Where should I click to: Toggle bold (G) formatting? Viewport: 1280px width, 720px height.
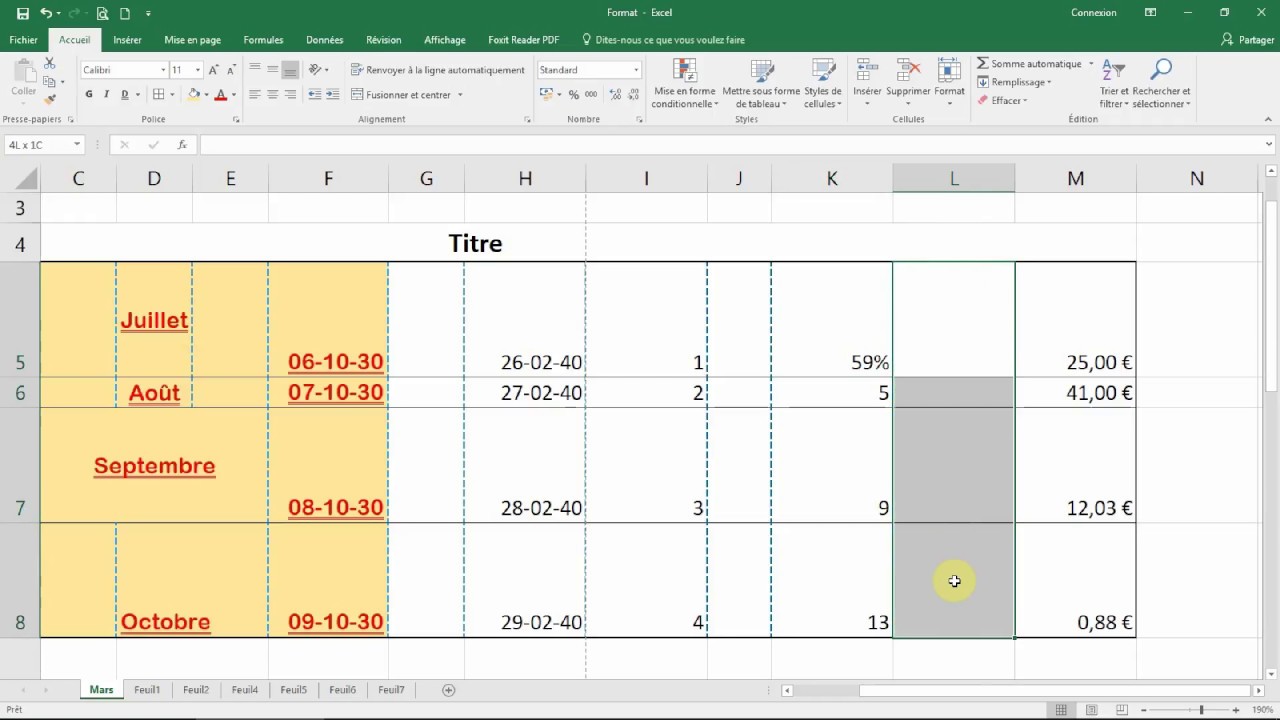click(x=89, y=95)
